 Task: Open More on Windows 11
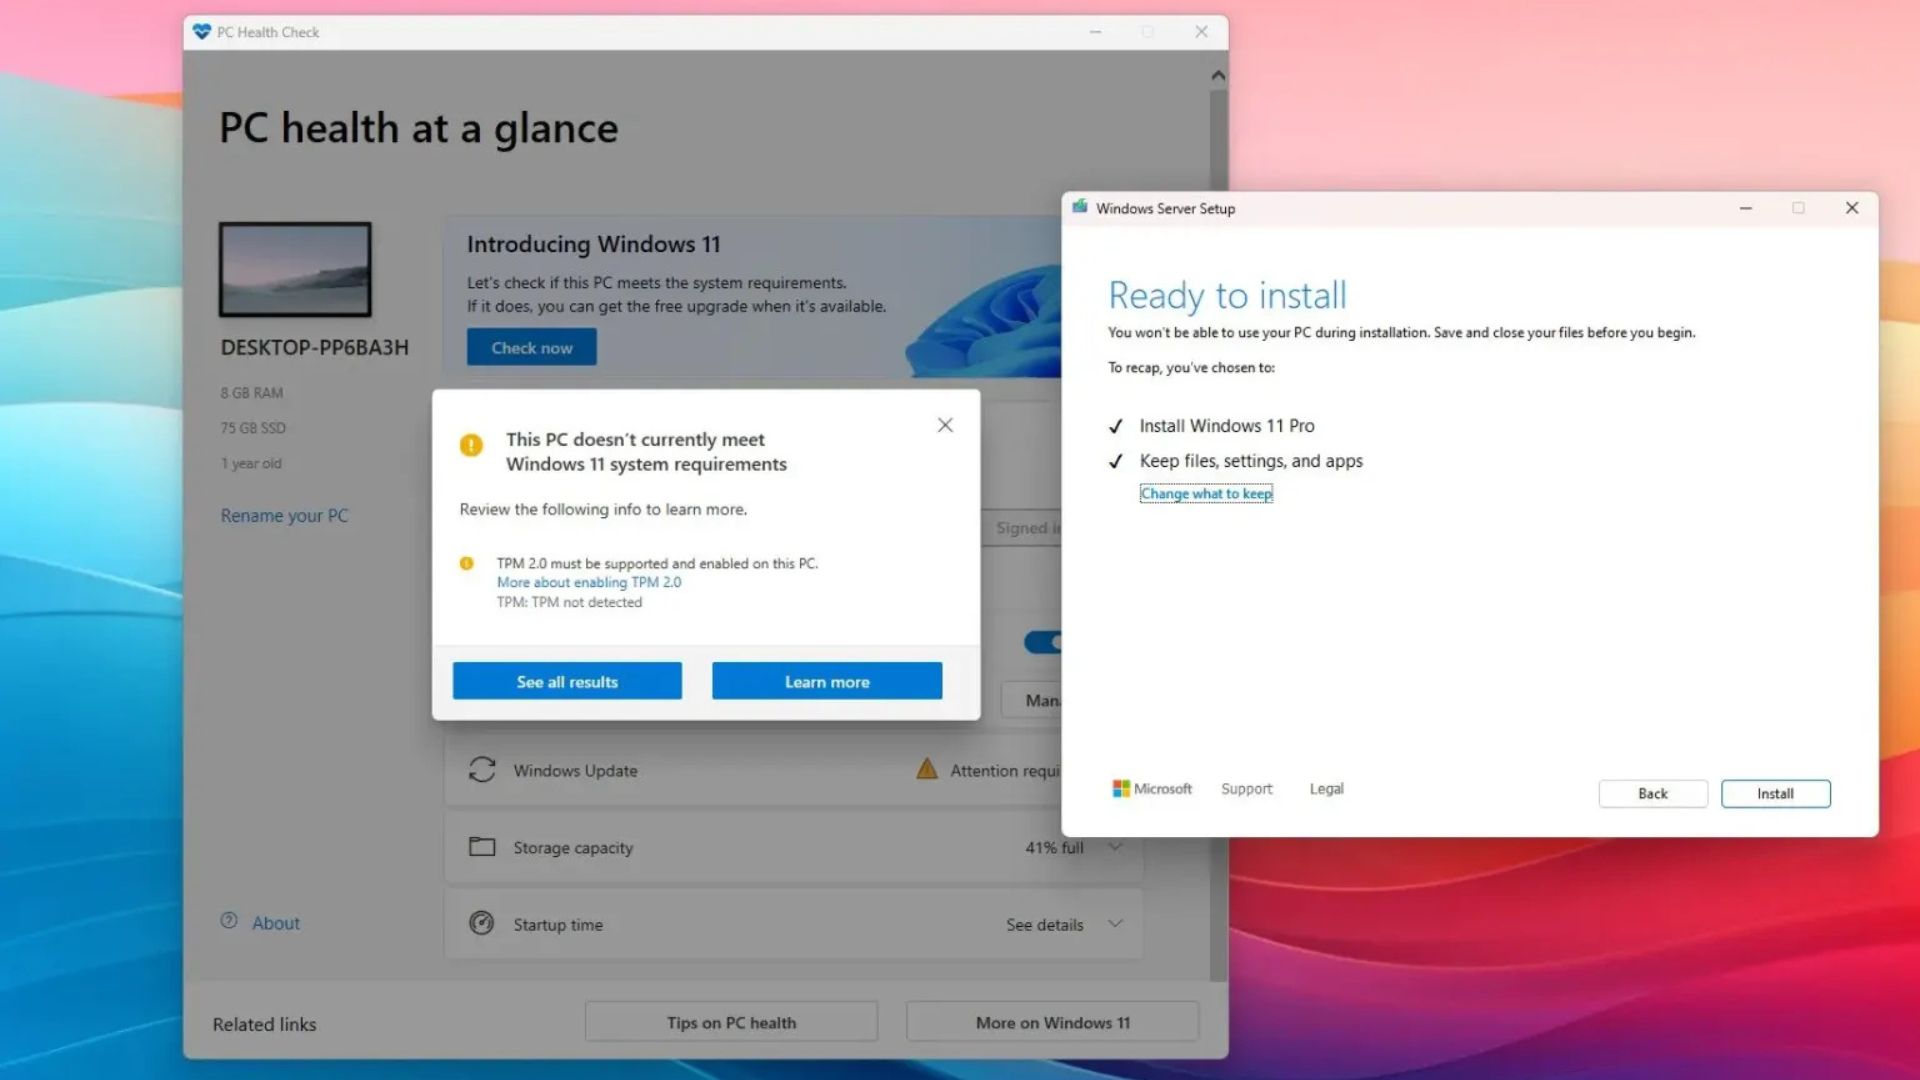[1051, 1022]
